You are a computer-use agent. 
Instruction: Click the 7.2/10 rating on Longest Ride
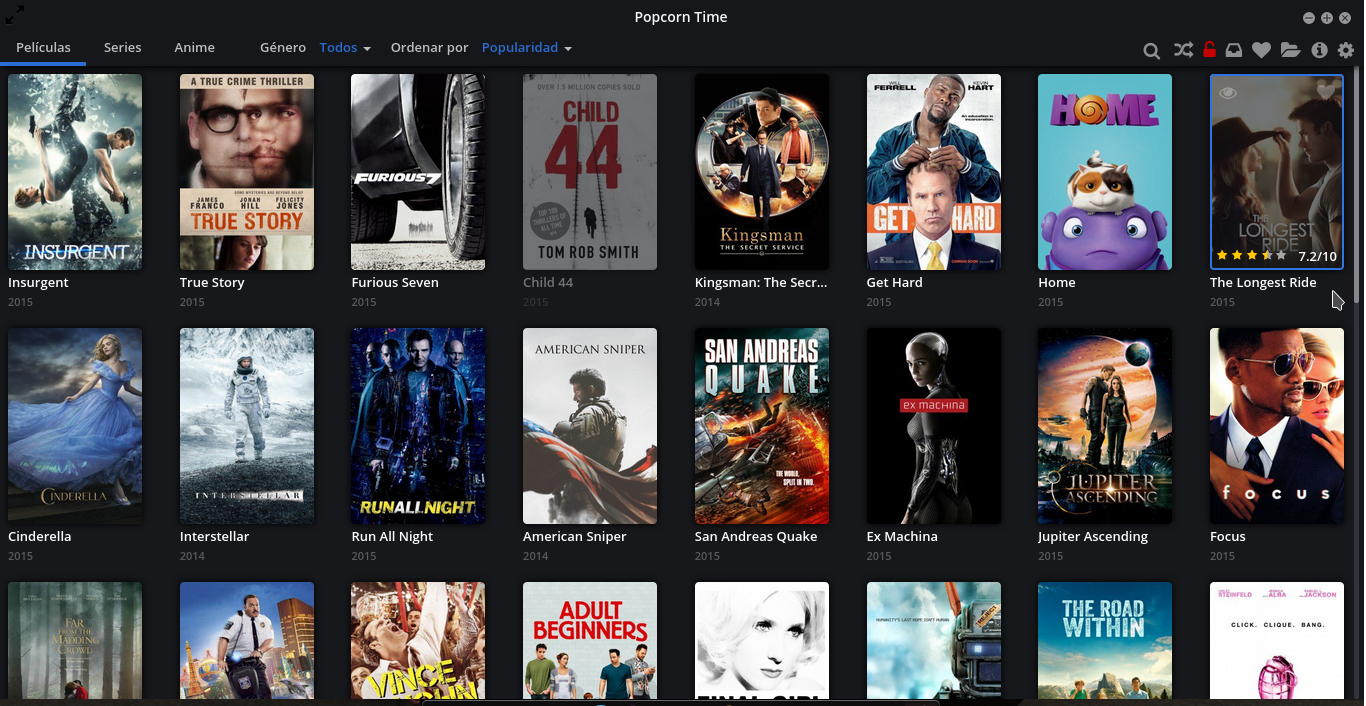point(1317,257)
